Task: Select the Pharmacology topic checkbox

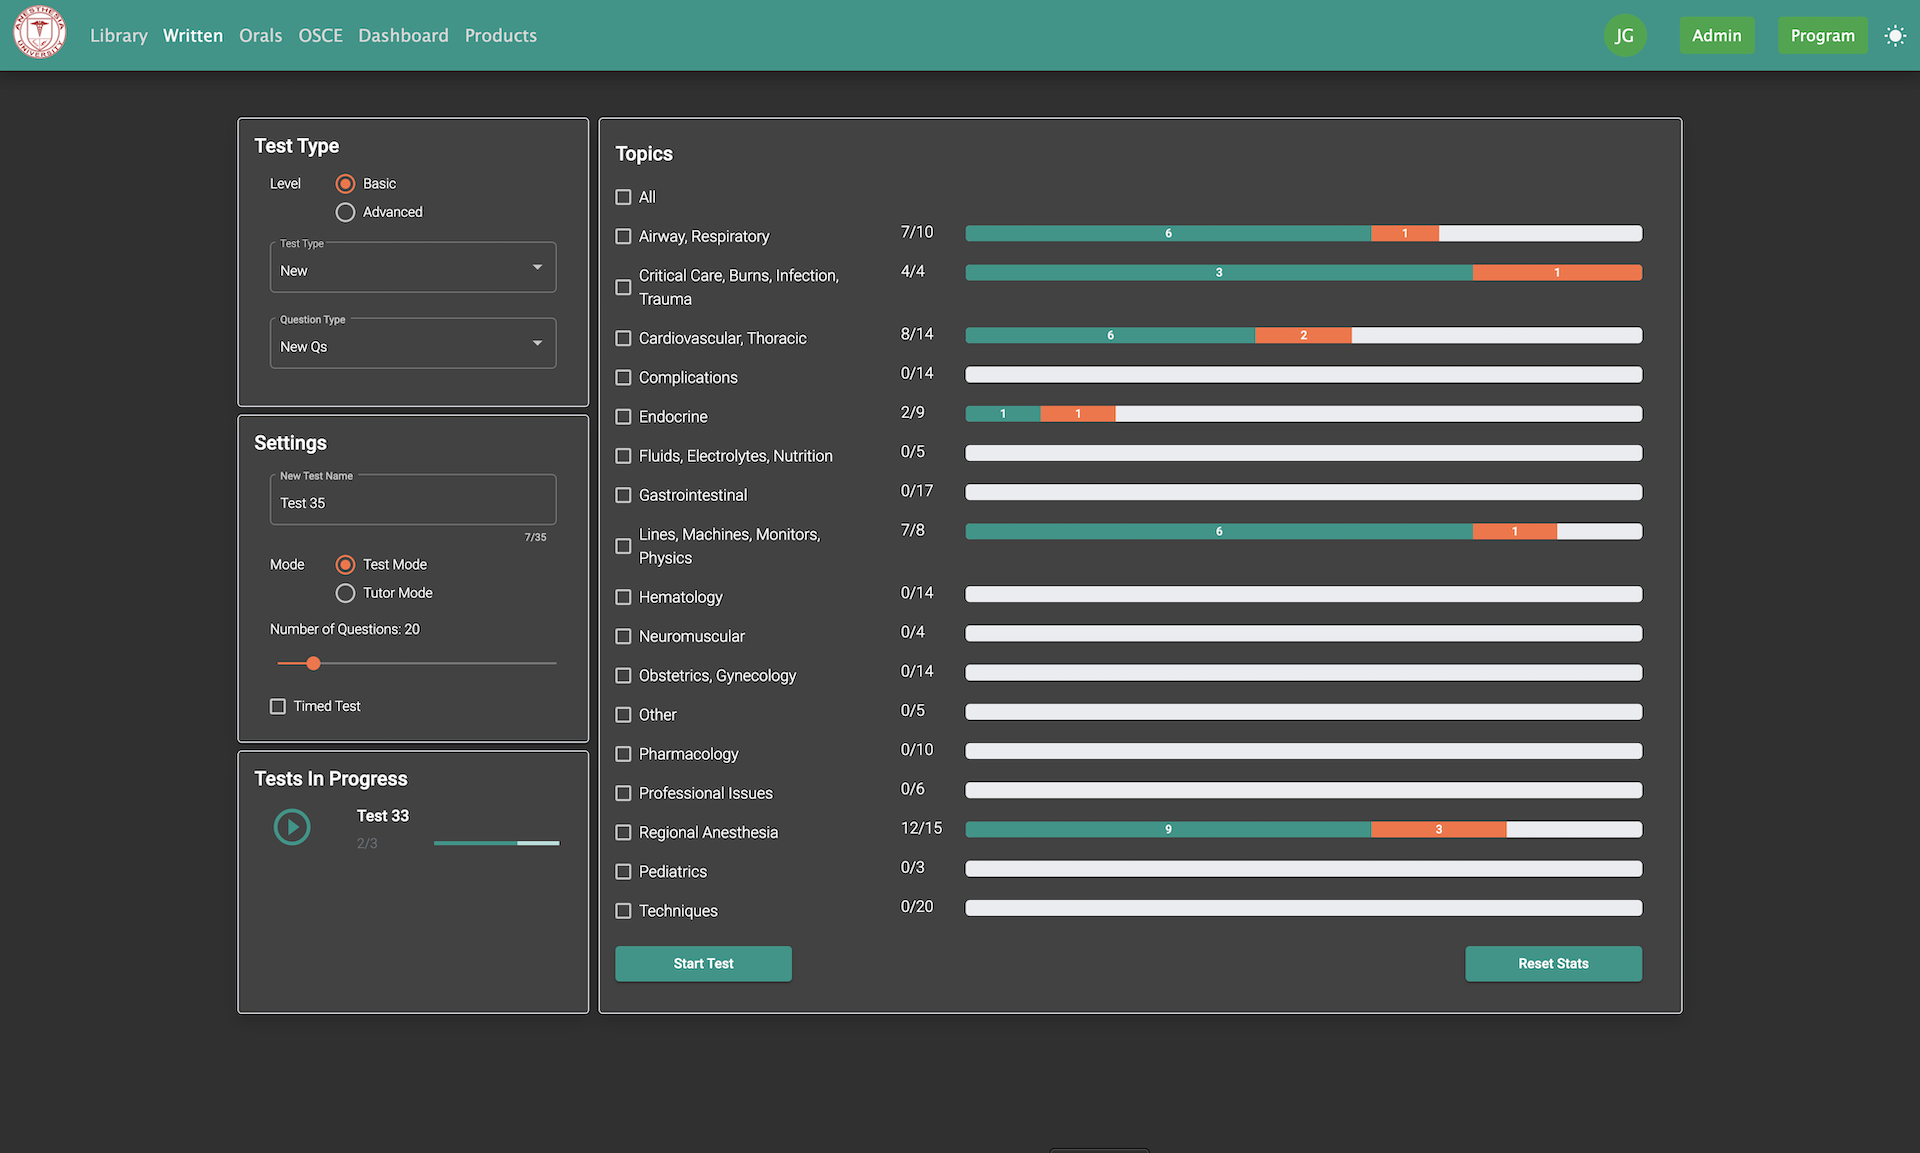Action: [x=623, y=754]
